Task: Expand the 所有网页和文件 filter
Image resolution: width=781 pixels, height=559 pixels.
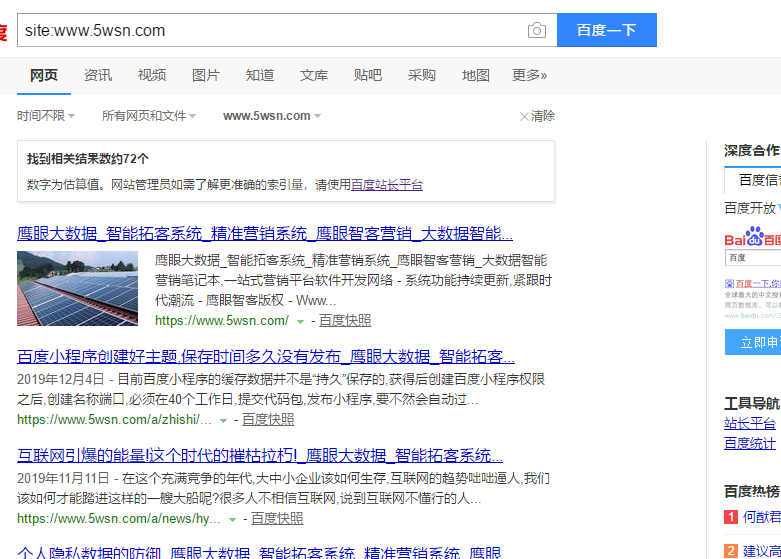Action: 148,116
